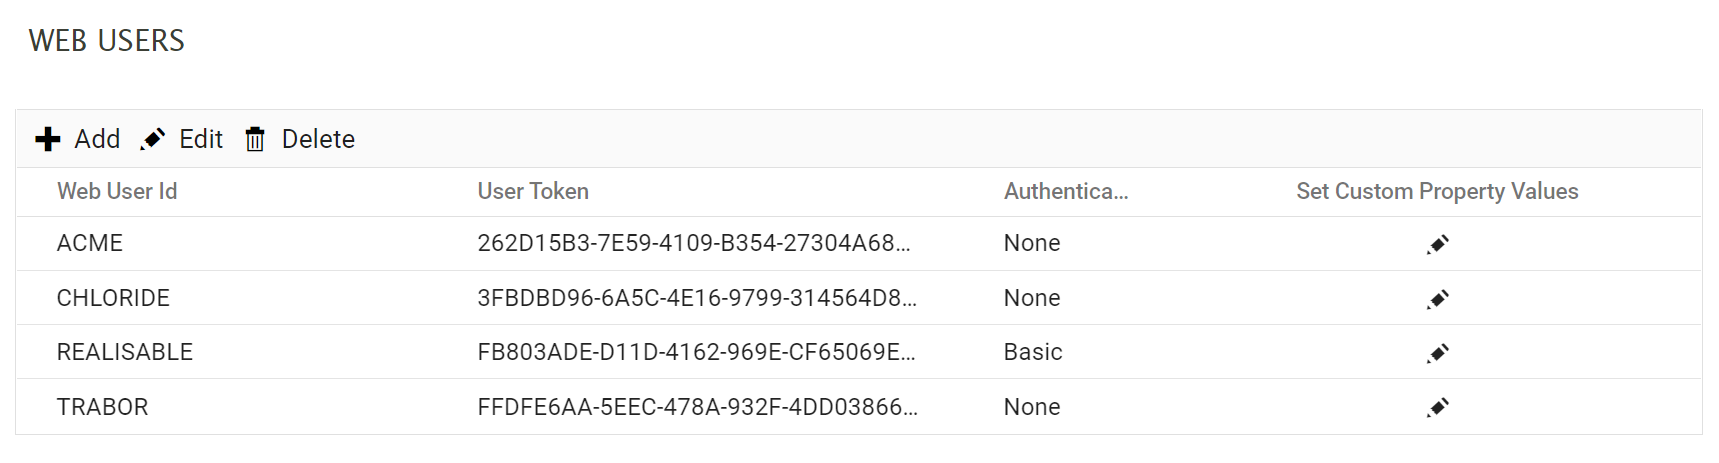
Task: Click the Authentication column header
Action: pyautogui.click(x=1066, y=191)
